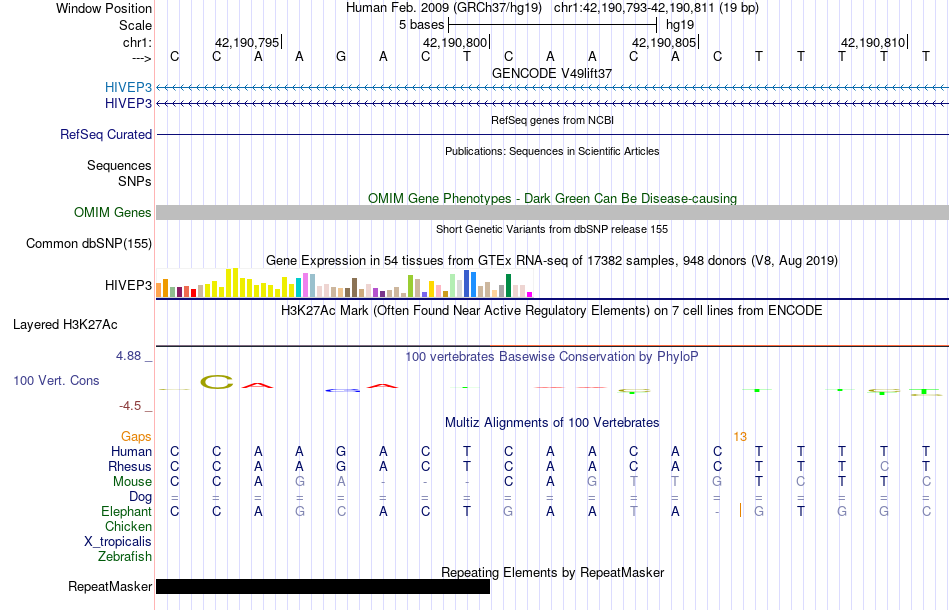Screen dimensions: 950x610
Task: Click the Window Position label
Action: [104, 8]
